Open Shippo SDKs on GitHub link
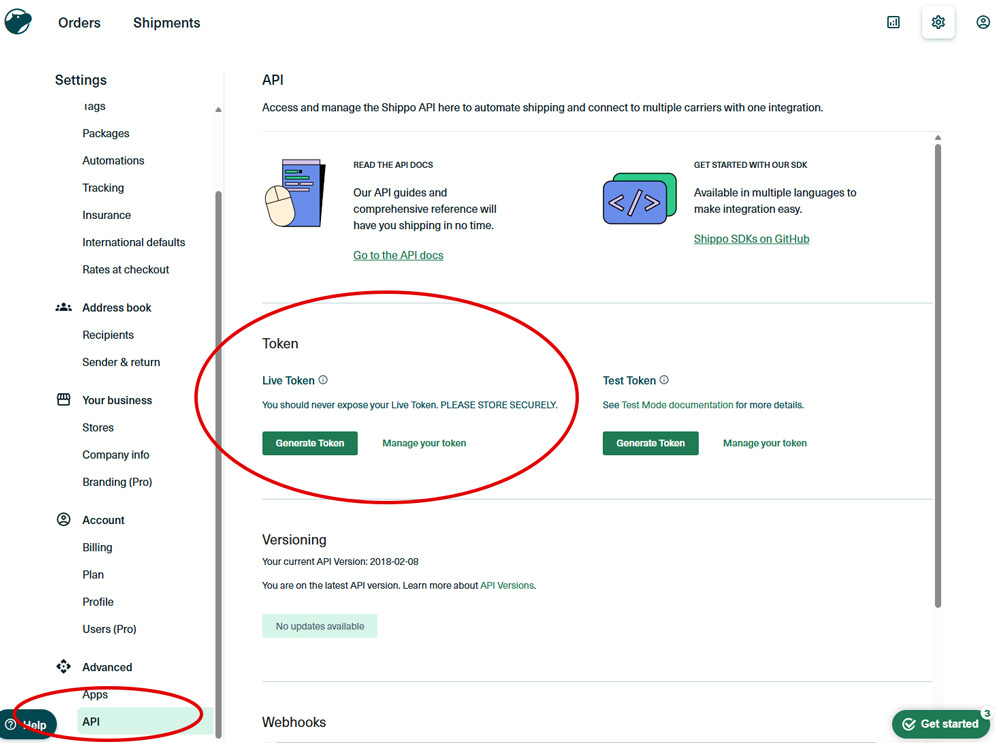The width and height of the screenshot is (1000, 743). (751, 239)
